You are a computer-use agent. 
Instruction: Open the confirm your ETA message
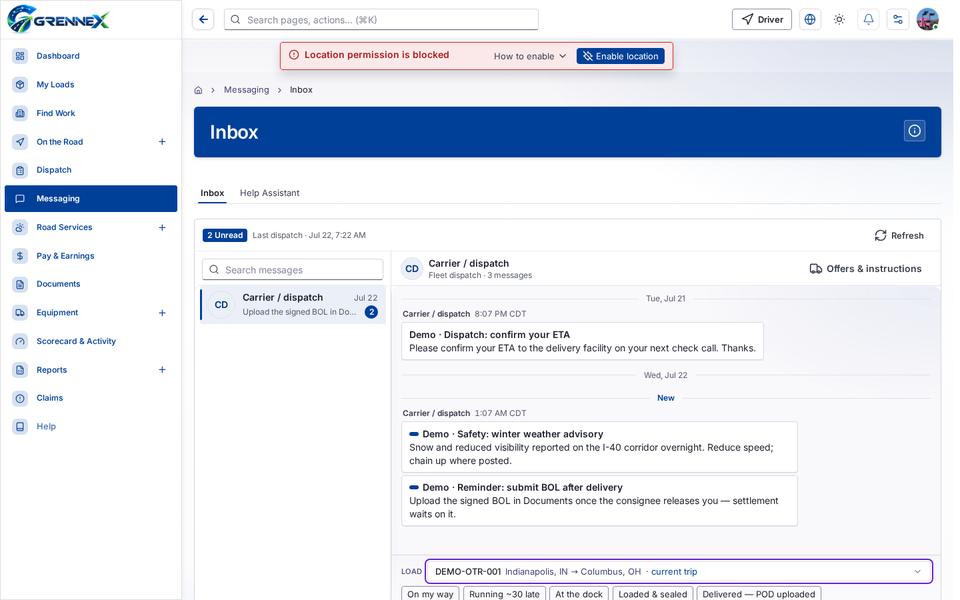coord(582,341)
